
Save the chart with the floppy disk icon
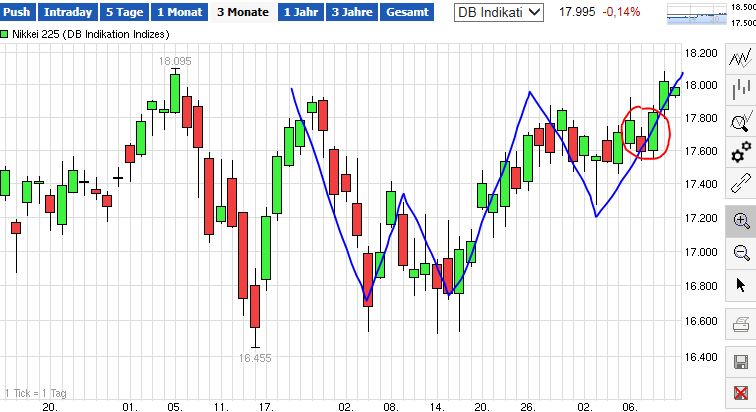tap(740, 362)
